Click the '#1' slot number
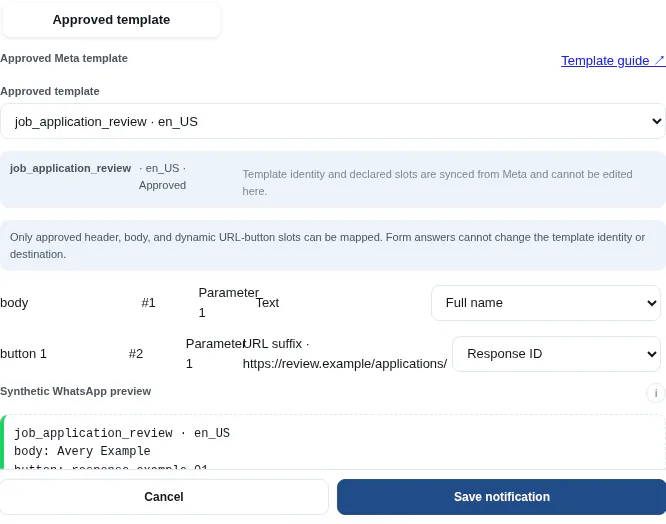 pos(148,303)
